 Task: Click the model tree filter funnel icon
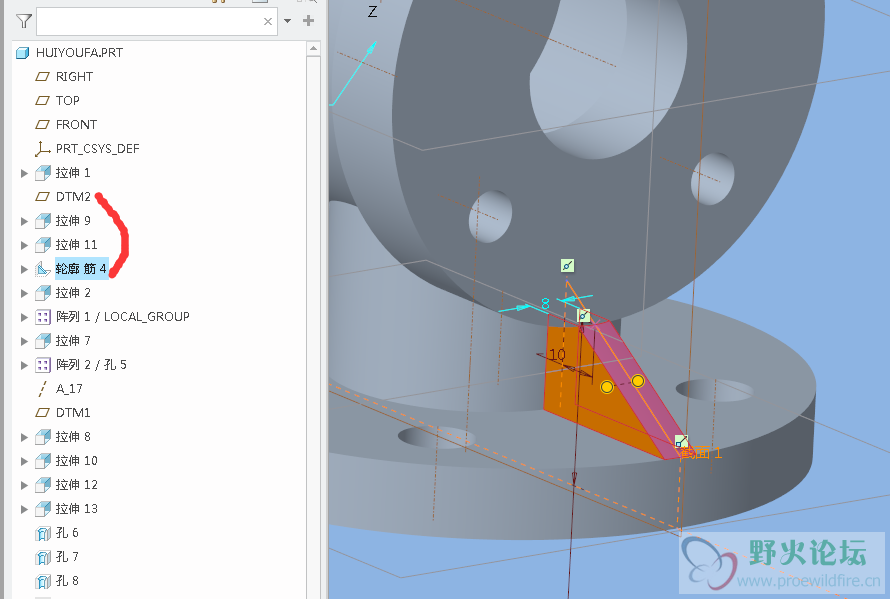pyautogui.click(x=24, y=21)
